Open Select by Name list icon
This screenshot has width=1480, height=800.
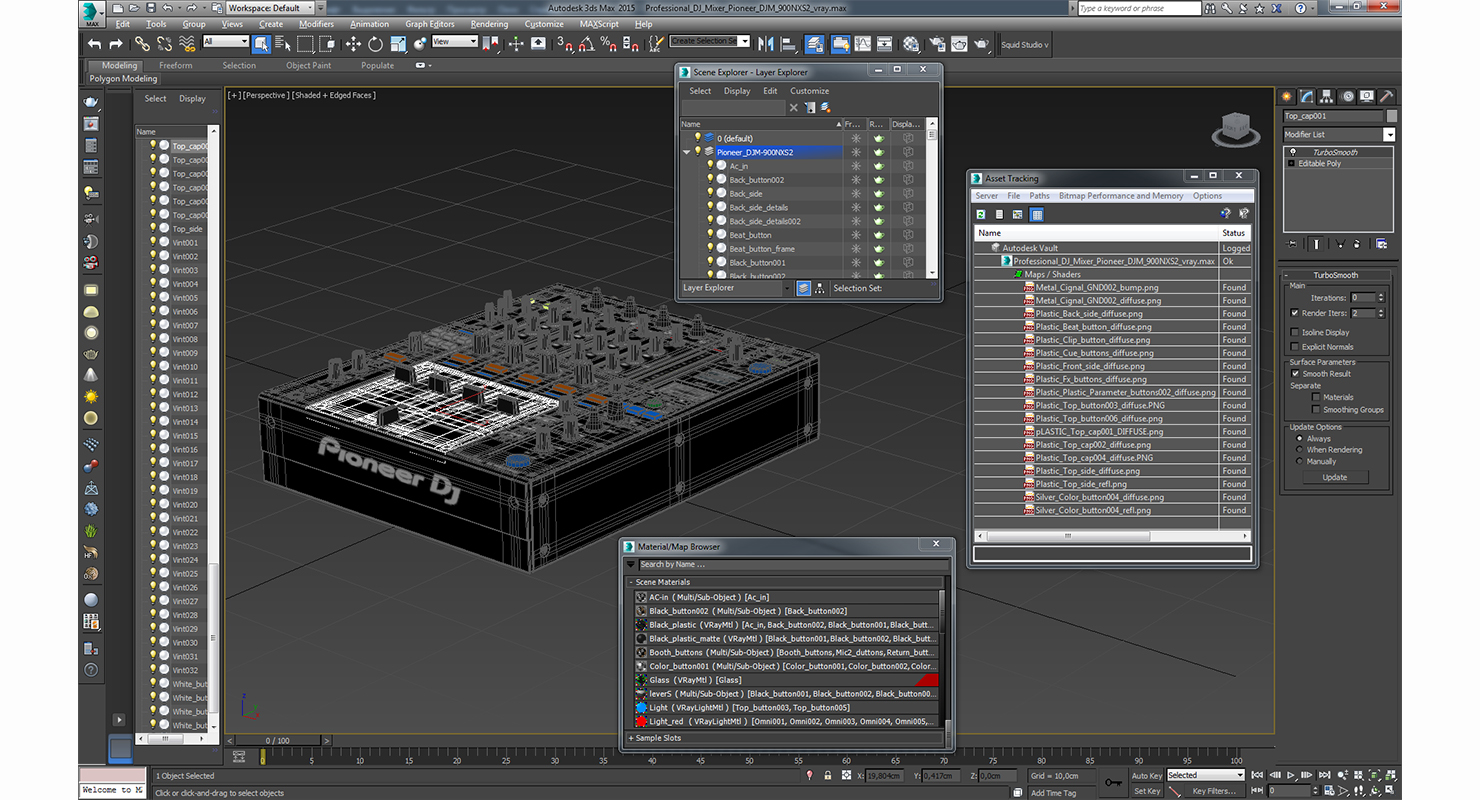pyautogui.click(x=283, y=44)
